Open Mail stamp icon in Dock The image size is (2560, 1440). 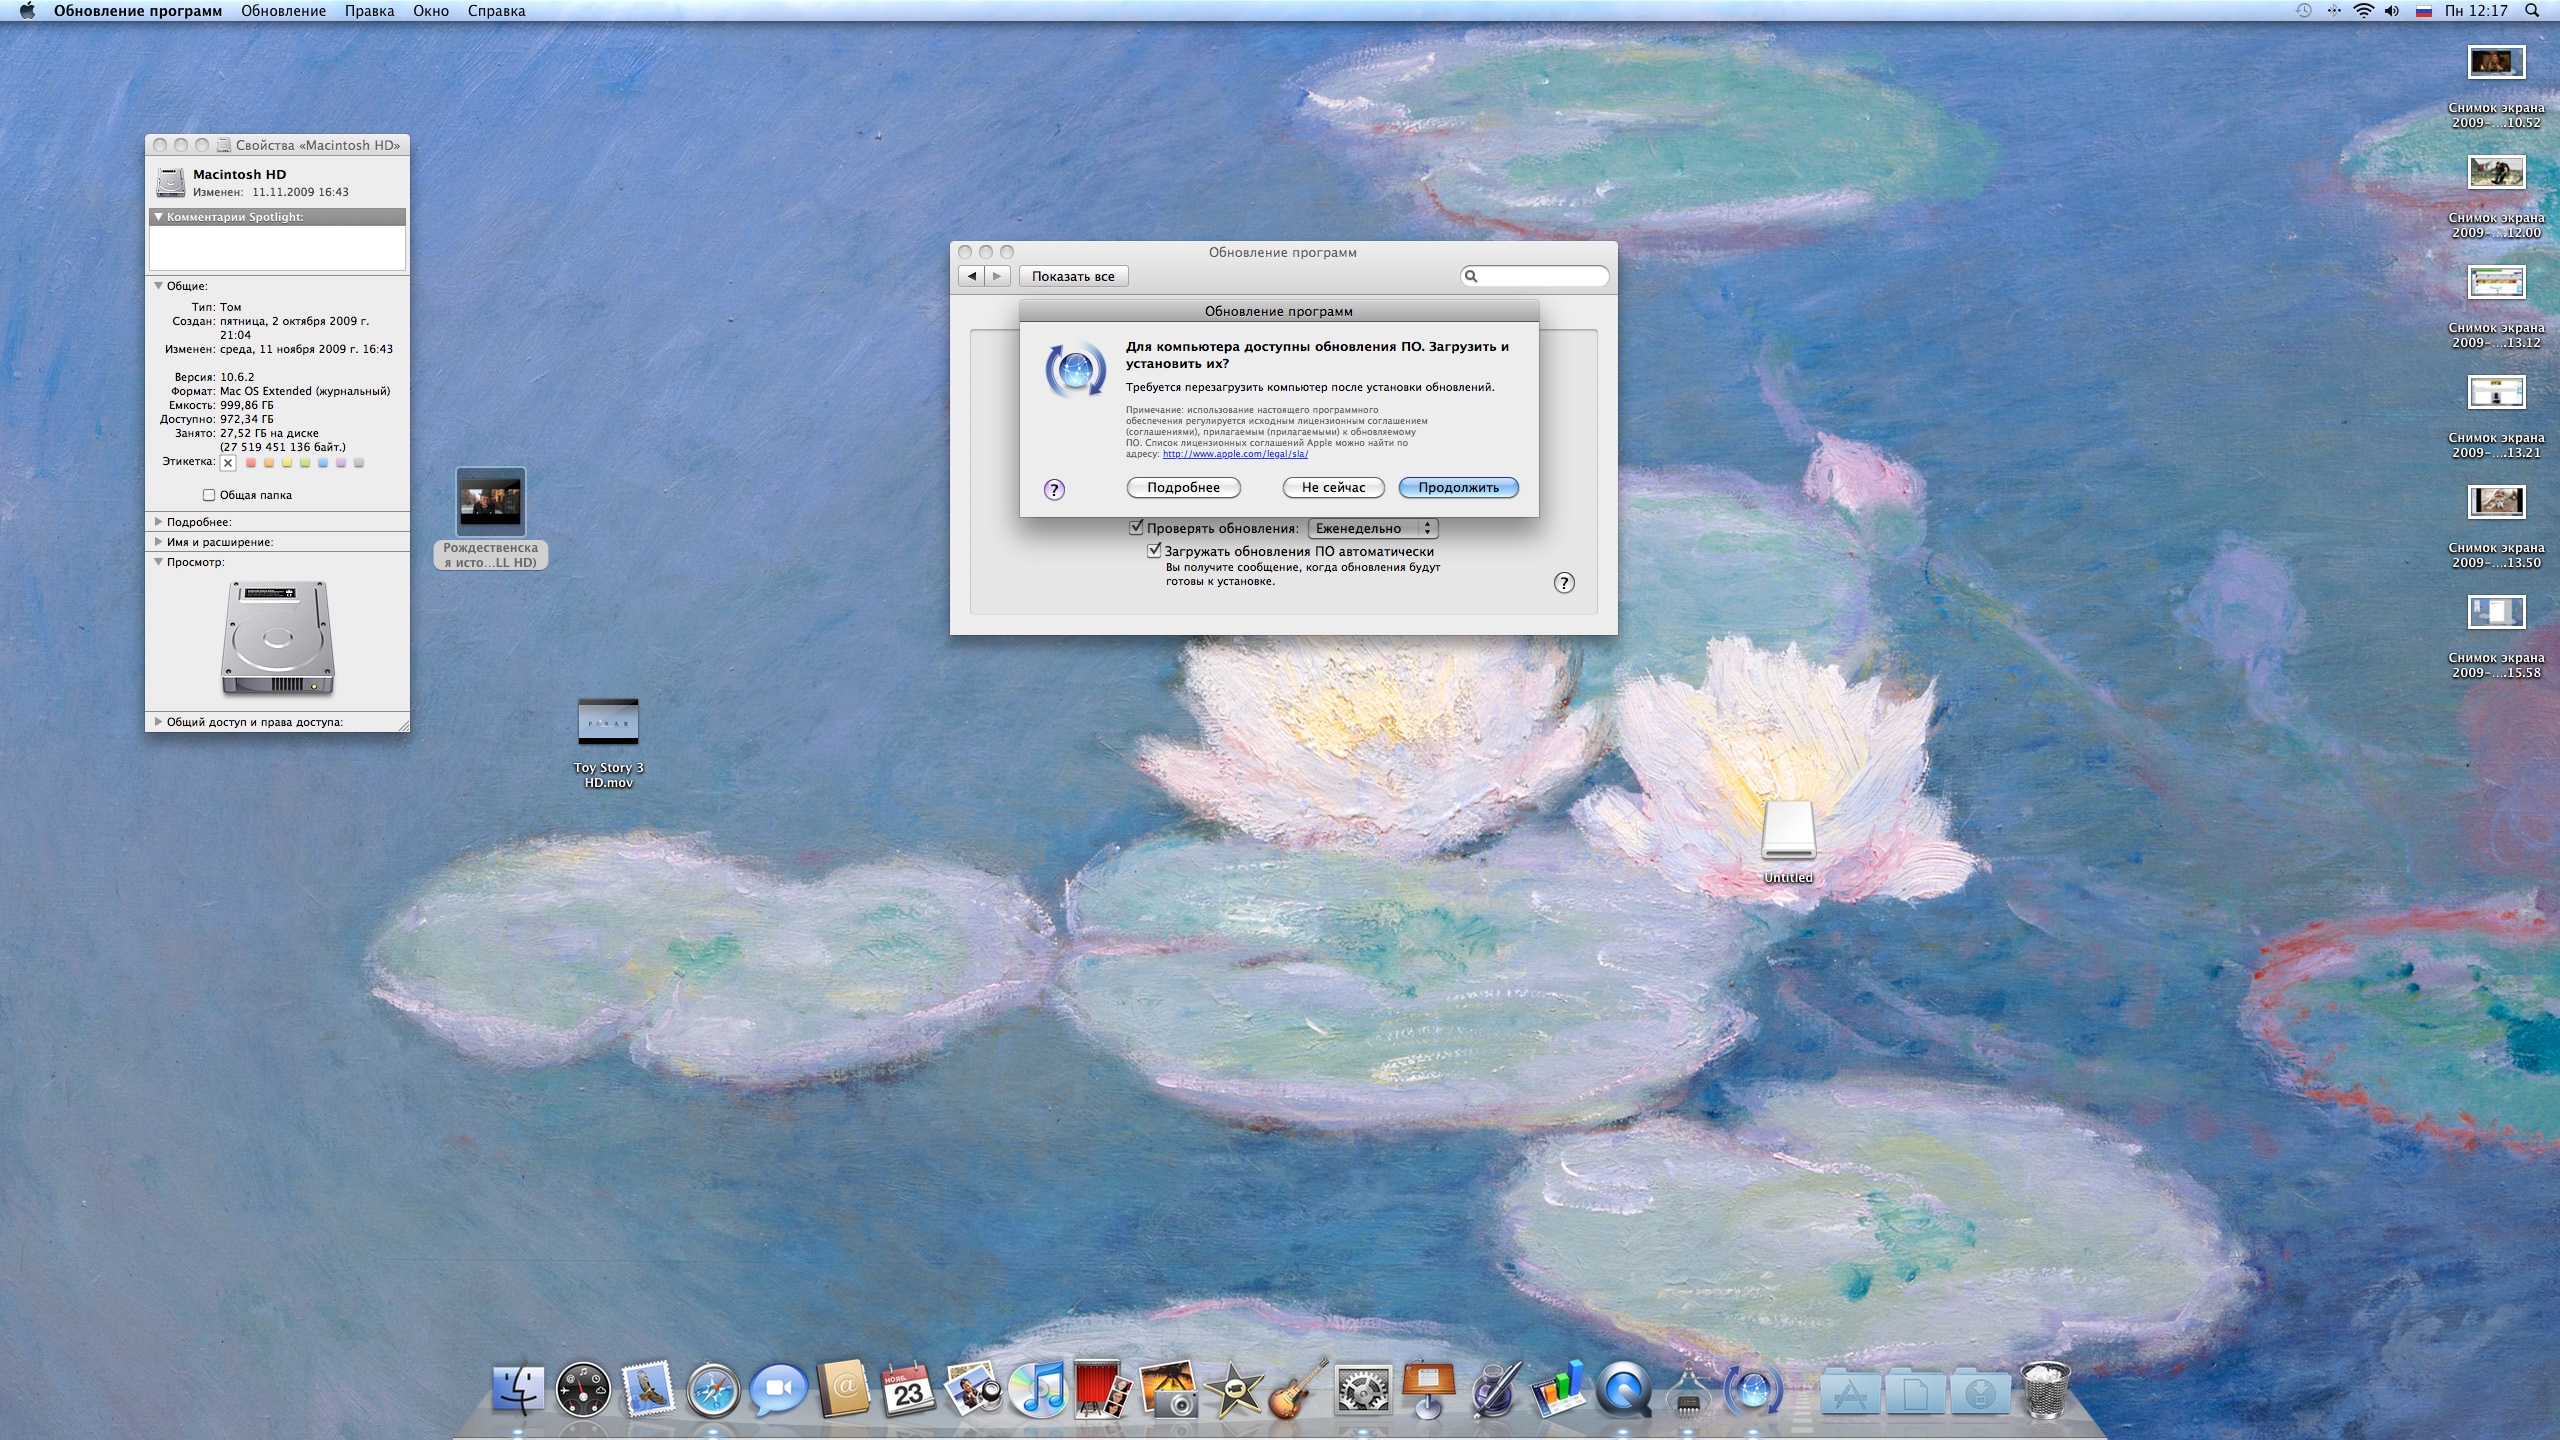click(648, 1390)
